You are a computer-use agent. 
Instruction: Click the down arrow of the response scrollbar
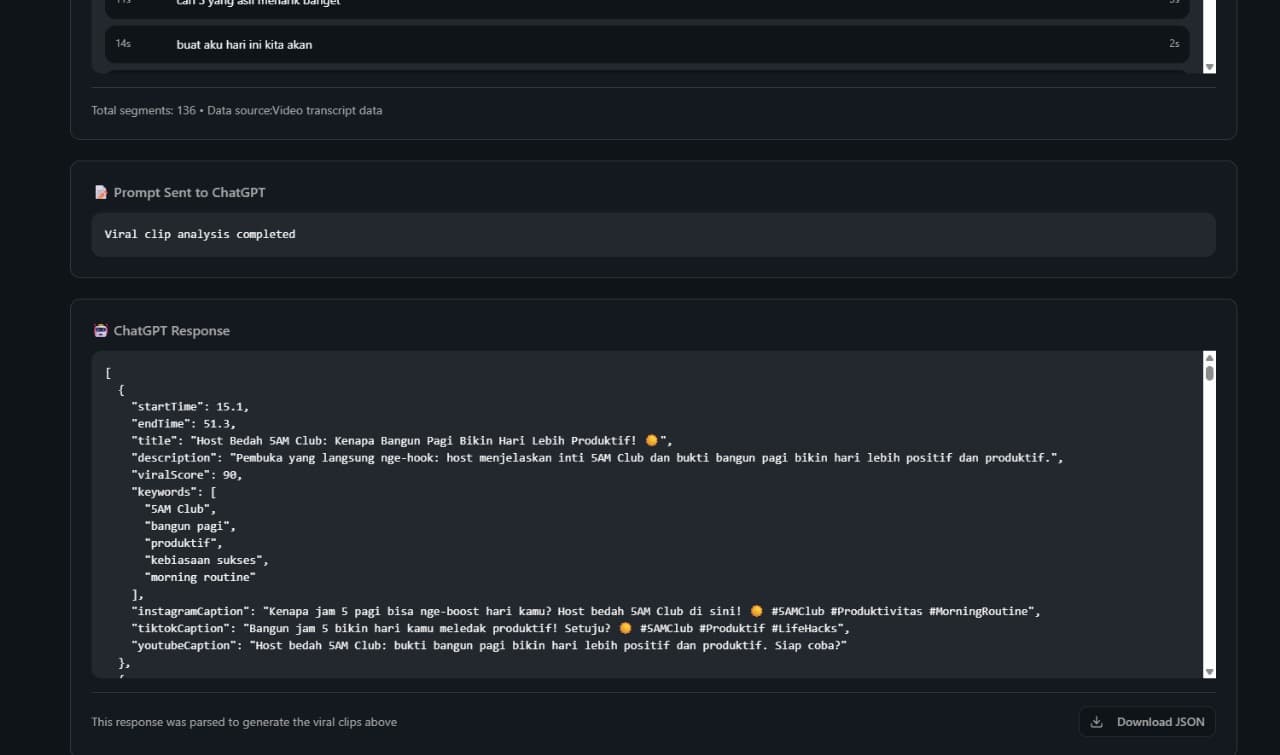point(1209,672)
